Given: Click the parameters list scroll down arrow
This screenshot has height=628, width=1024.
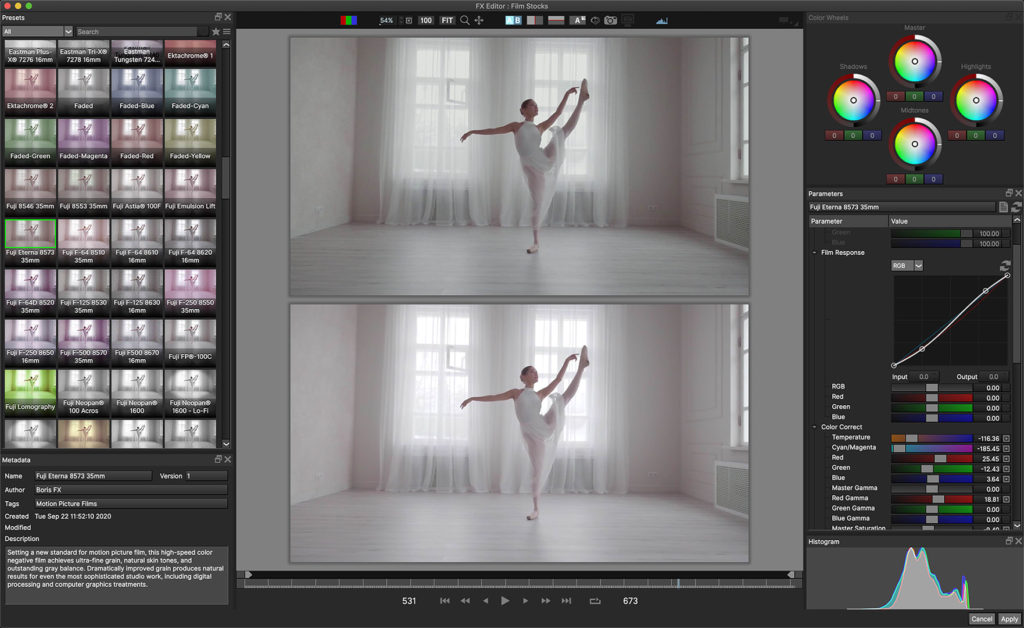Looking at the screenshot, I should 1017,525.
